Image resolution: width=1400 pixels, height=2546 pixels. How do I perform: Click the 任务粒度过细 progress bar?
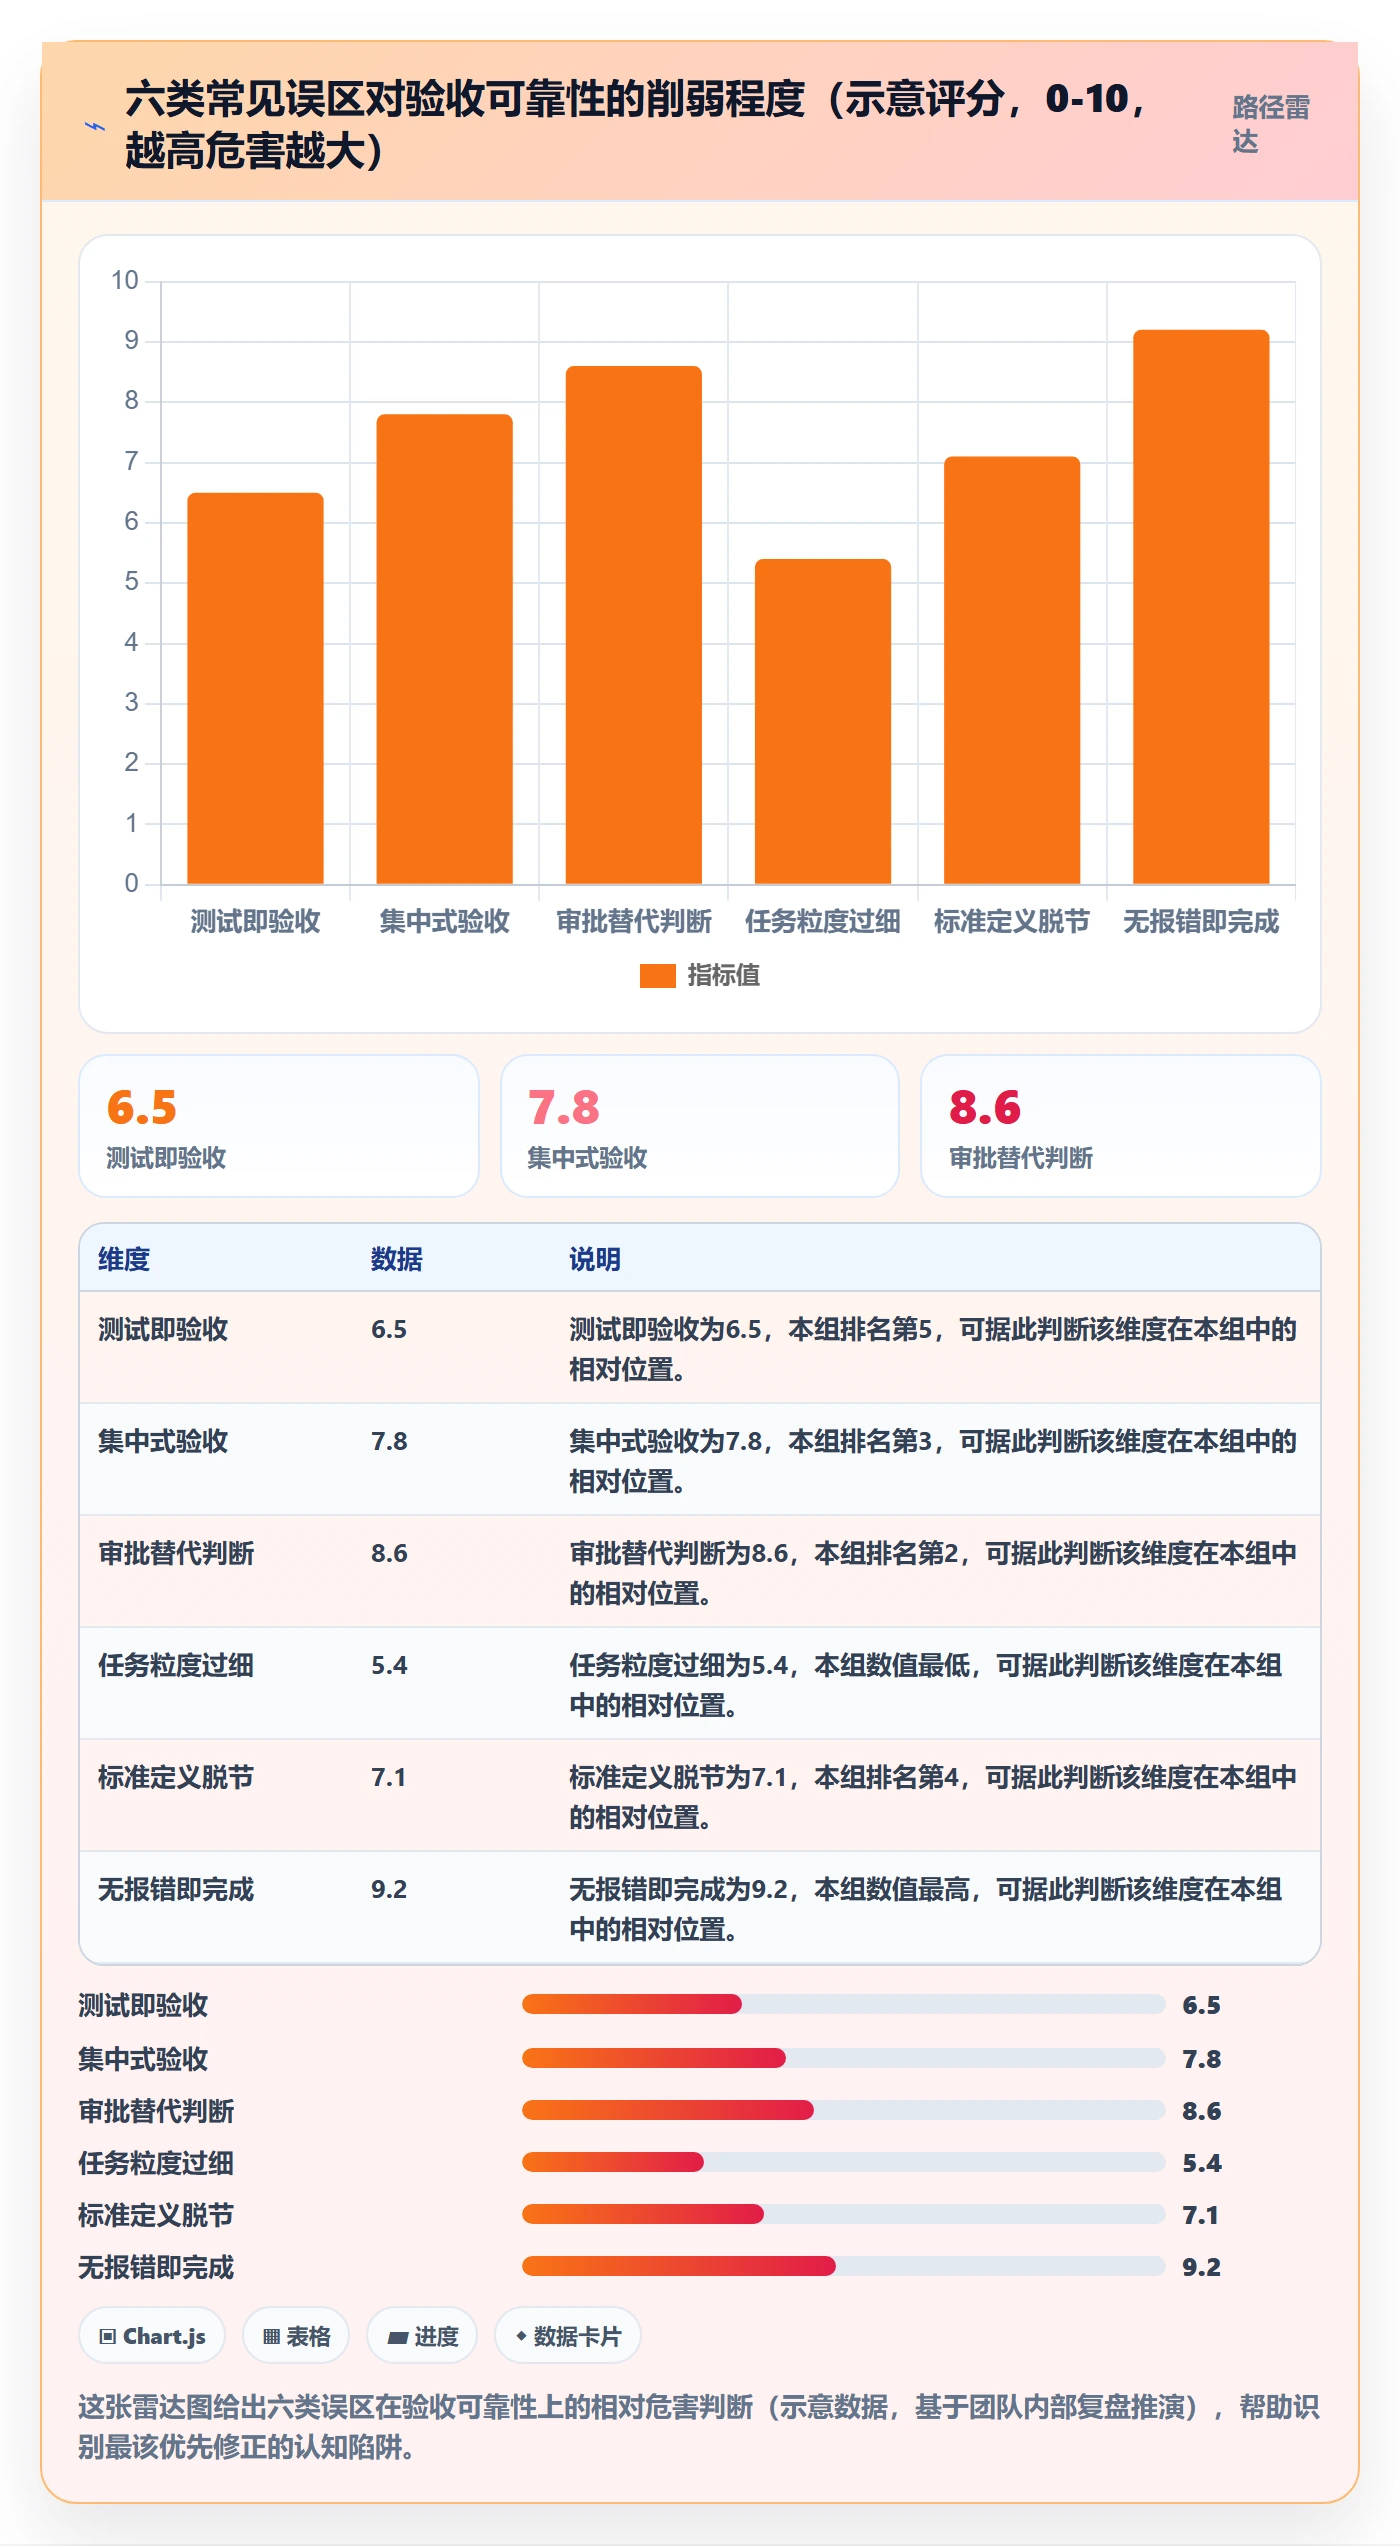pos(844,2162)
